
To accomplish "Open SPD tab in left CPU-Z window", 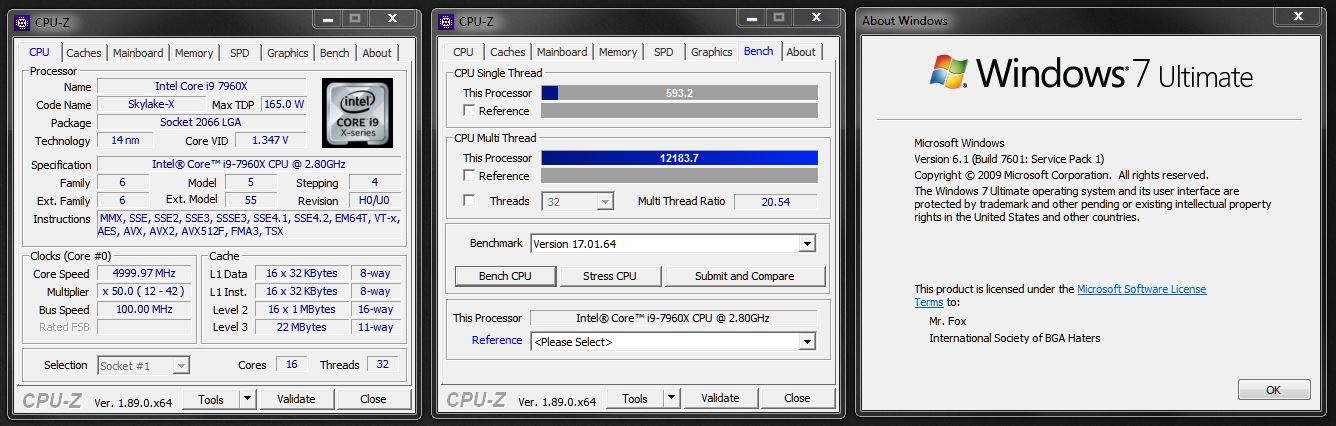I will 240,53.
